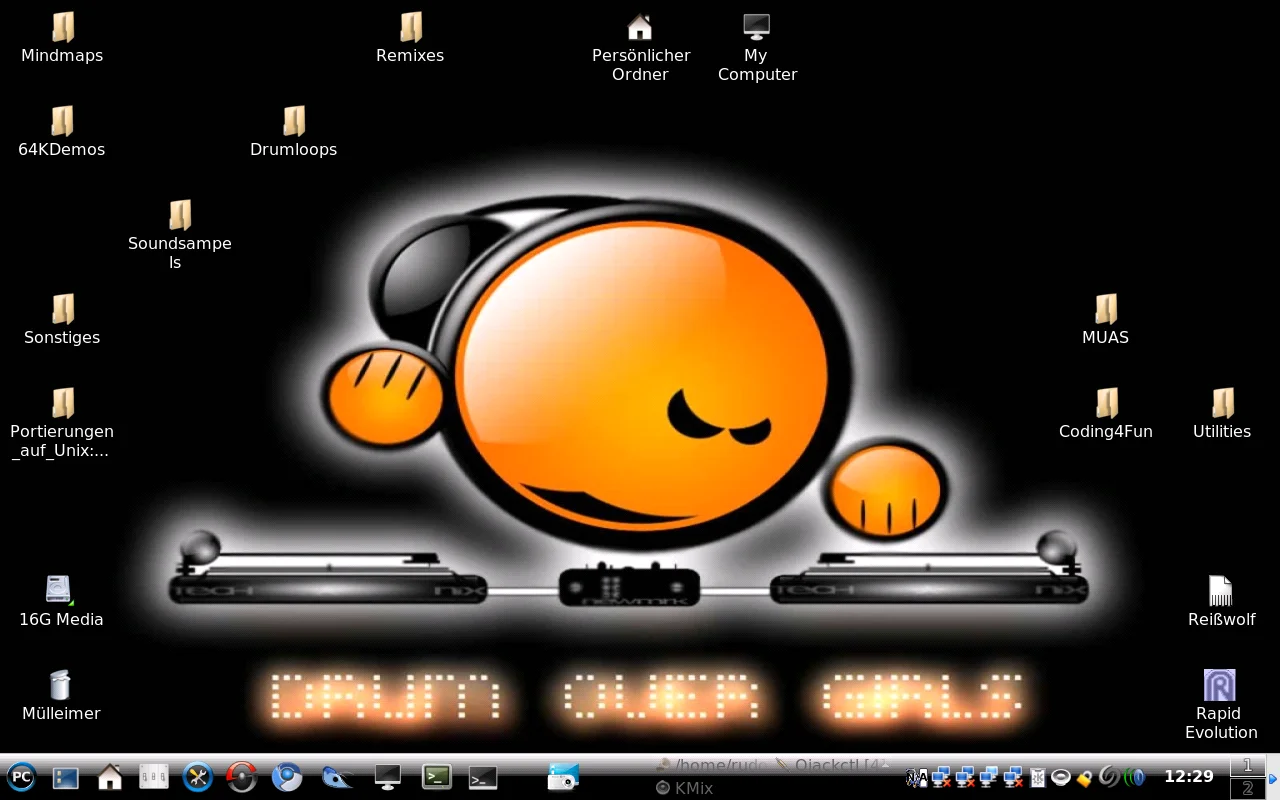Viewport: 1280px width, 800px height.
Task: Launch the camera screenshot tool in panel
Action: tap(563, 776)
